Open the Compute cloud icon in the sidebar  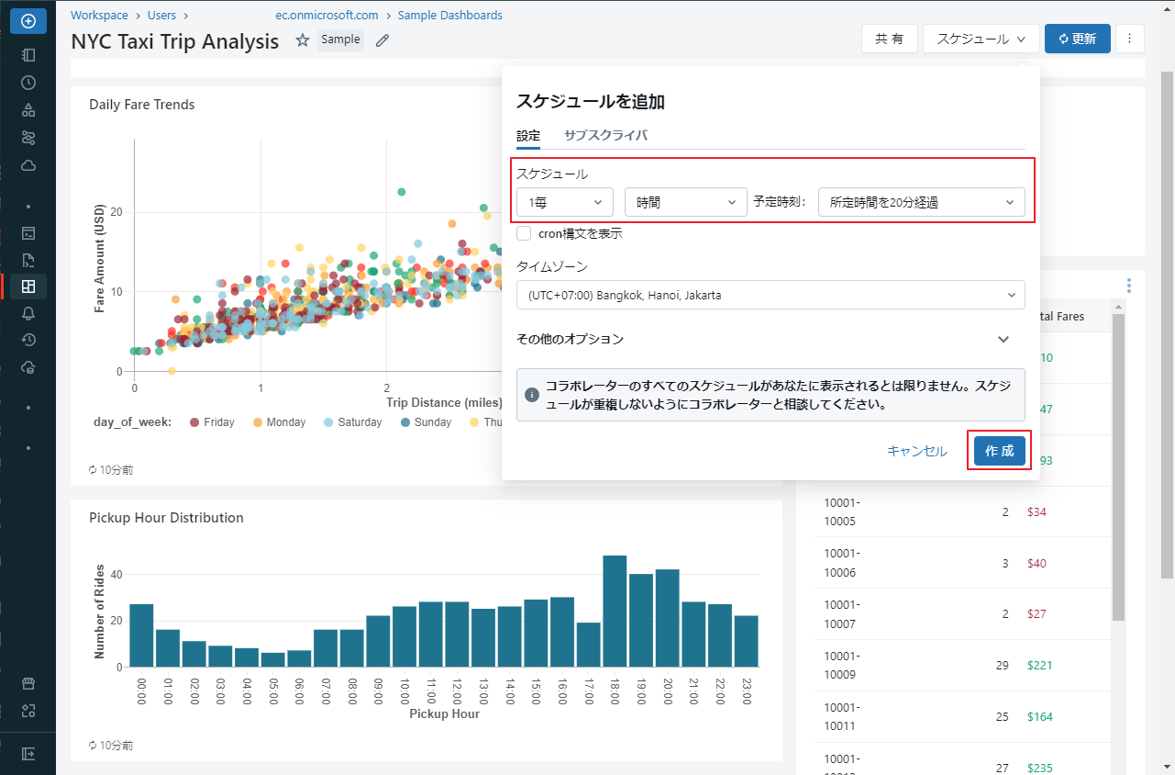point(28,165)
